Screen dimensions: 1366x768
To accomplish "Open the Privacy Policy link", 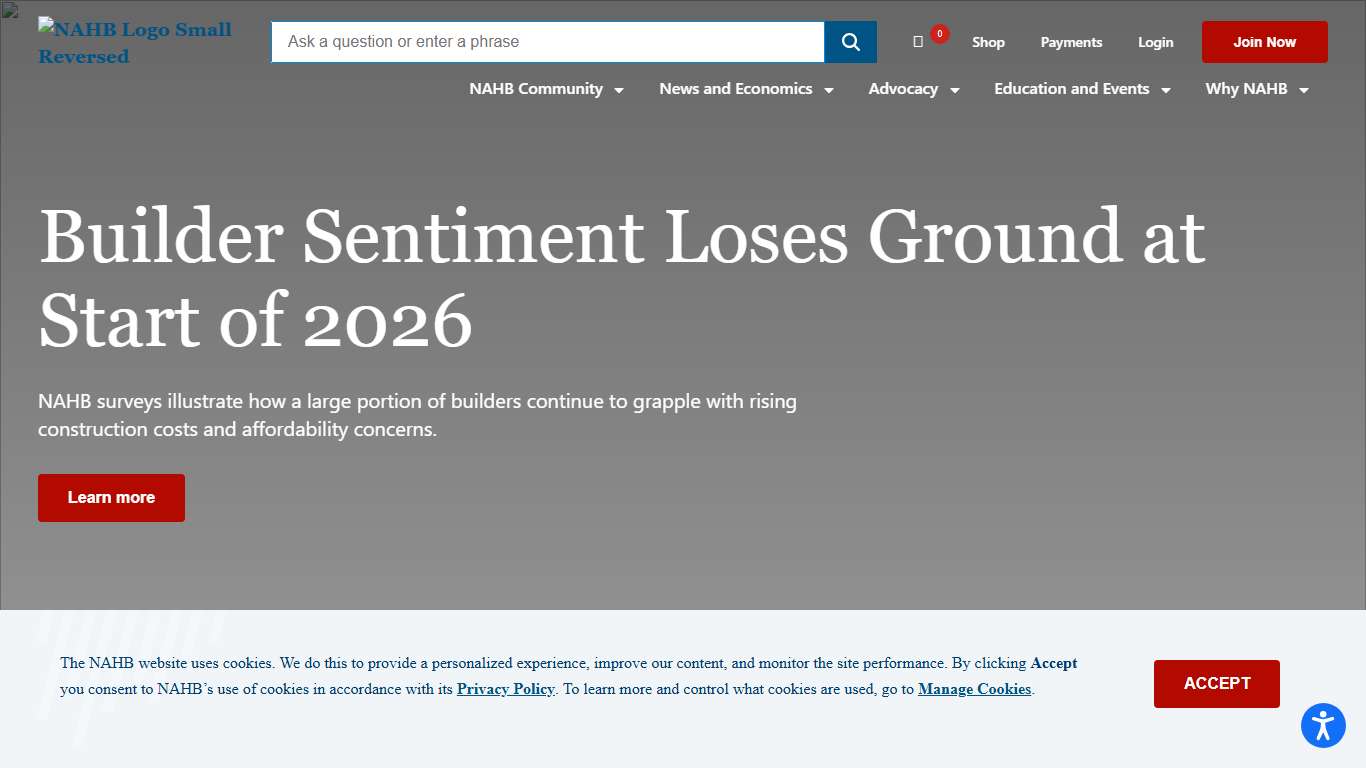I will 505,689.
